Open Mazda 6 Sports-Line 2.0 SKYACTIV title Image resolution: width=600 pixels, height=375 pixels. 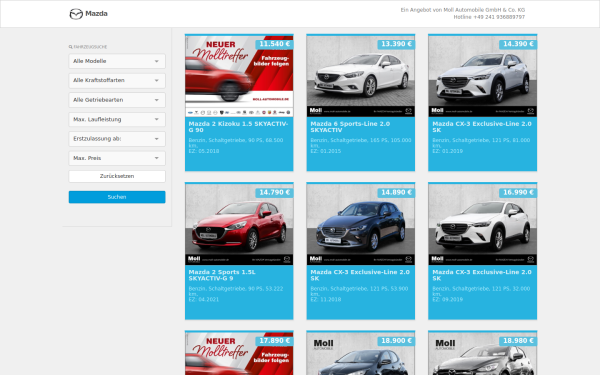(x=350, y=127)
